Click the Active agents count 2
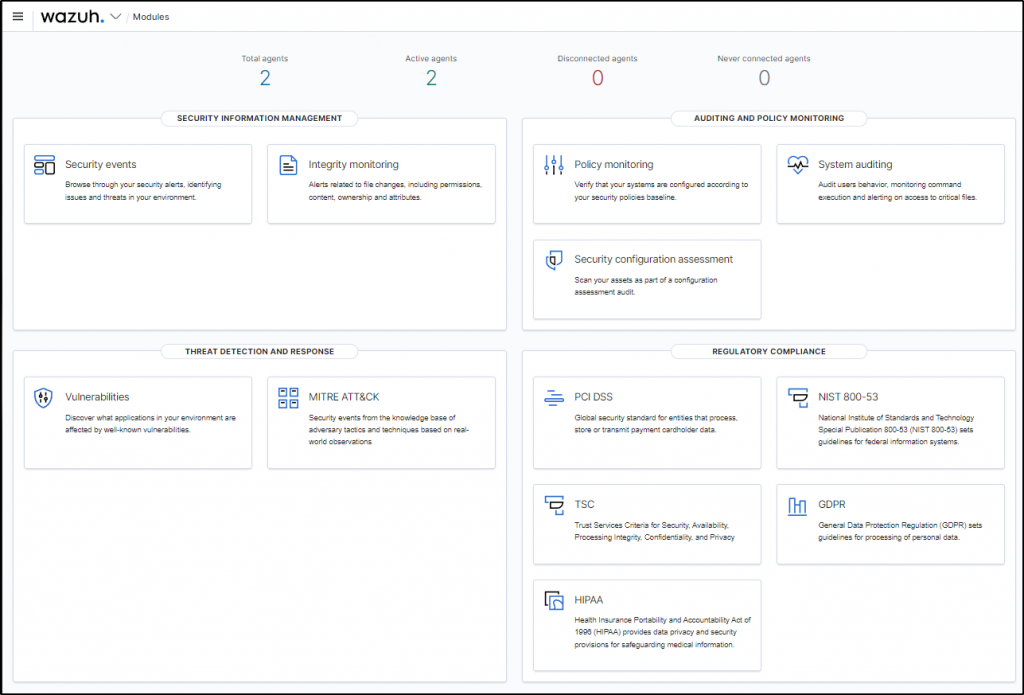Screen dimensions: 1024x695 [x=431, y=78]
